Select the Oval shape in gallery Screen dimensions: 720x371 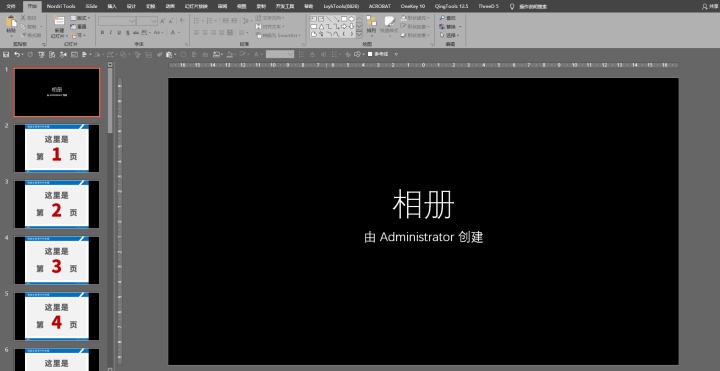click(352, 19)
